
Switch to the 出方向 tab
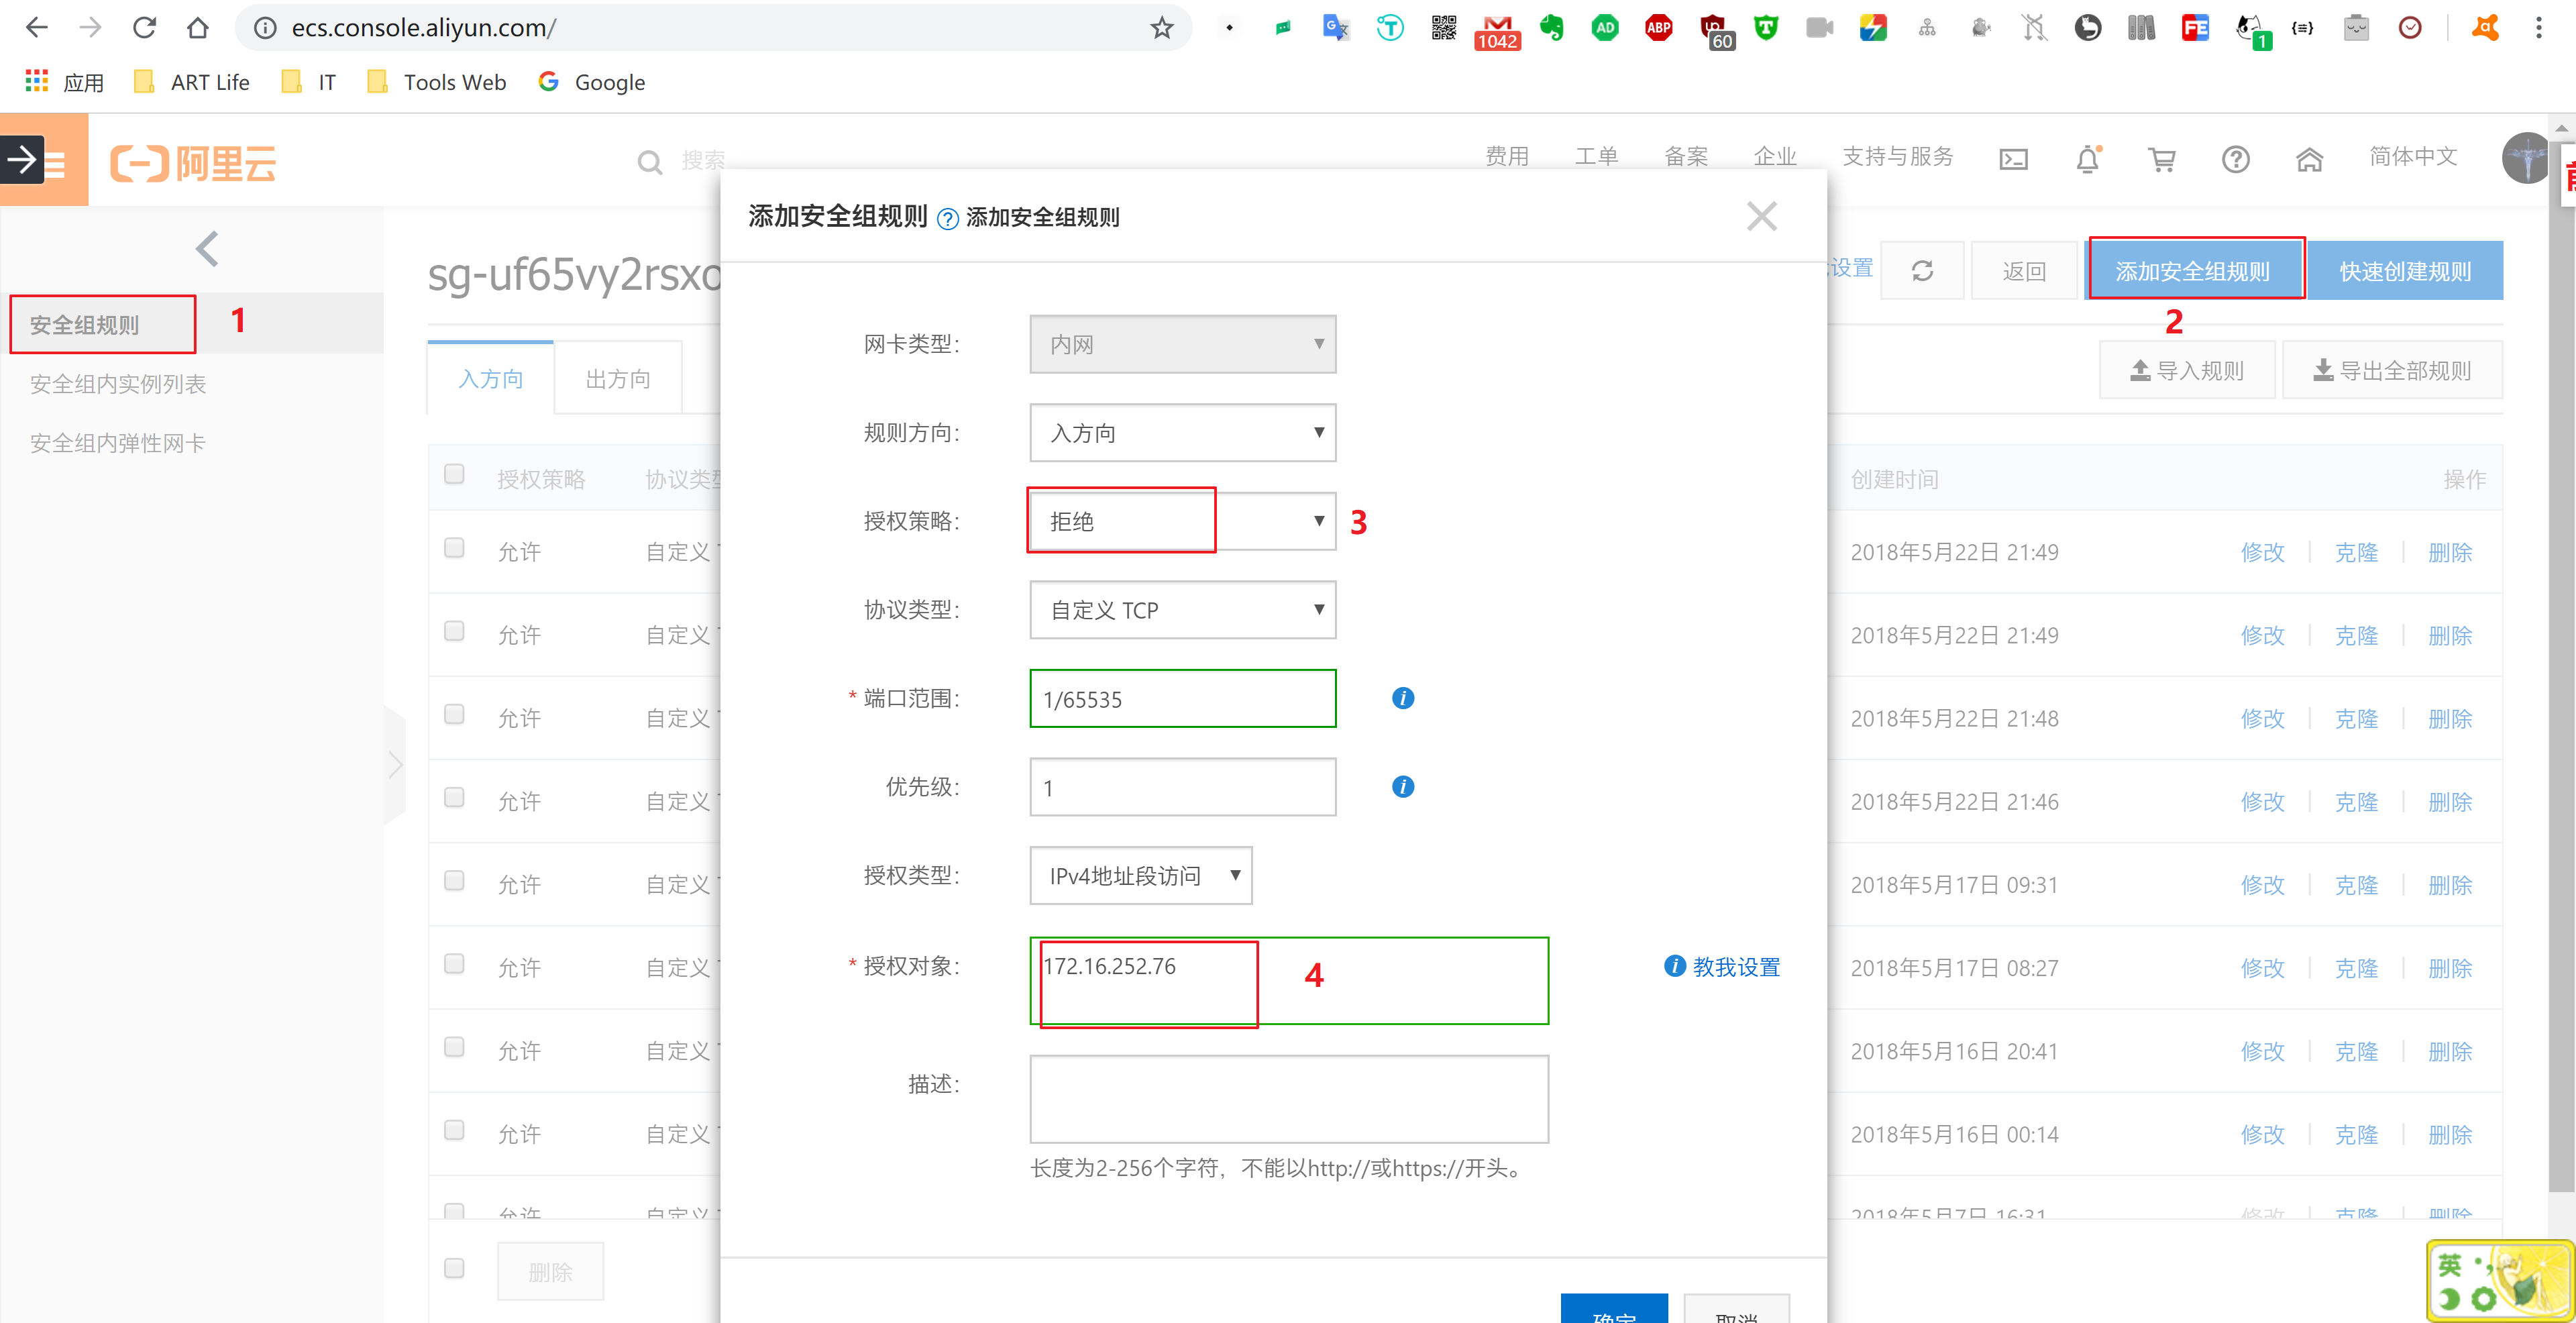618,379
